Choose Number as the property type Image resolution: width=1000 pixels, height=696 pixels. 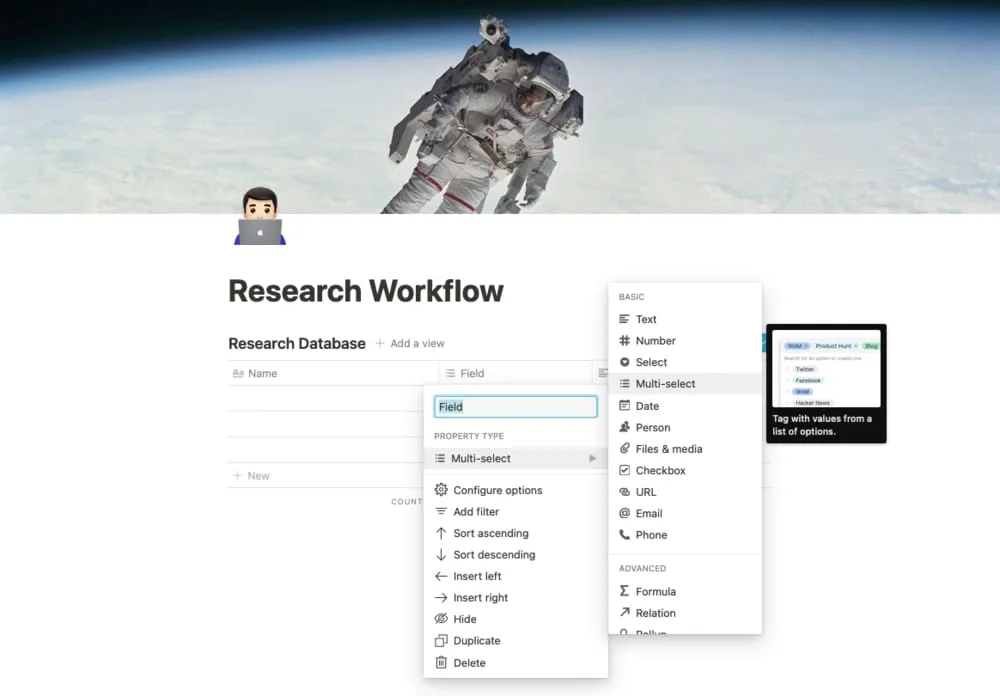click(x=685, y=341)
